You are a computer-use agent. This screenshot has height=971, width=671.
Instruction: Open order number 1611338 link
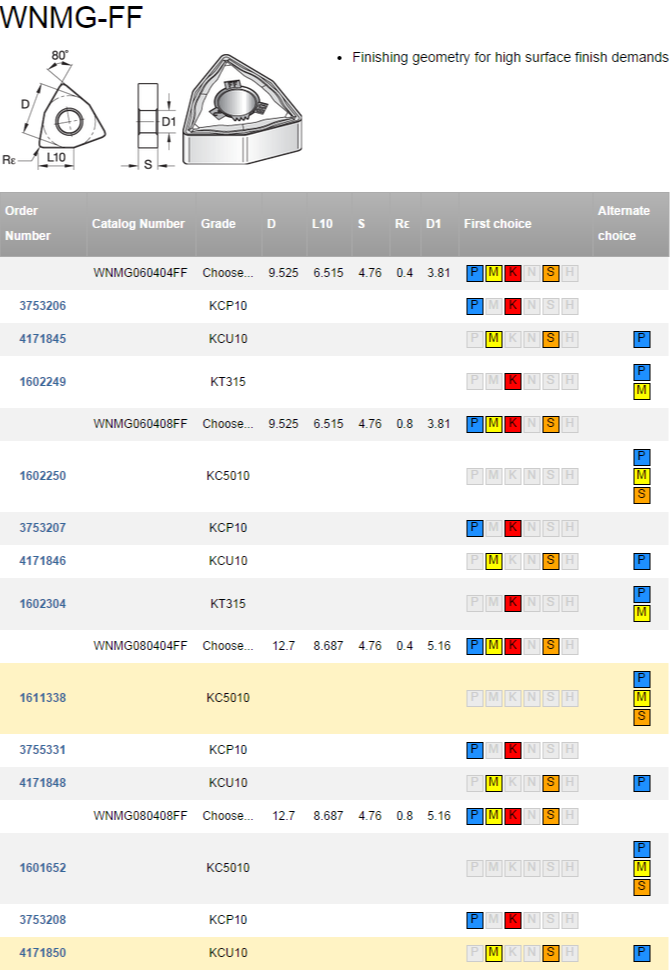tap(43, 698)
